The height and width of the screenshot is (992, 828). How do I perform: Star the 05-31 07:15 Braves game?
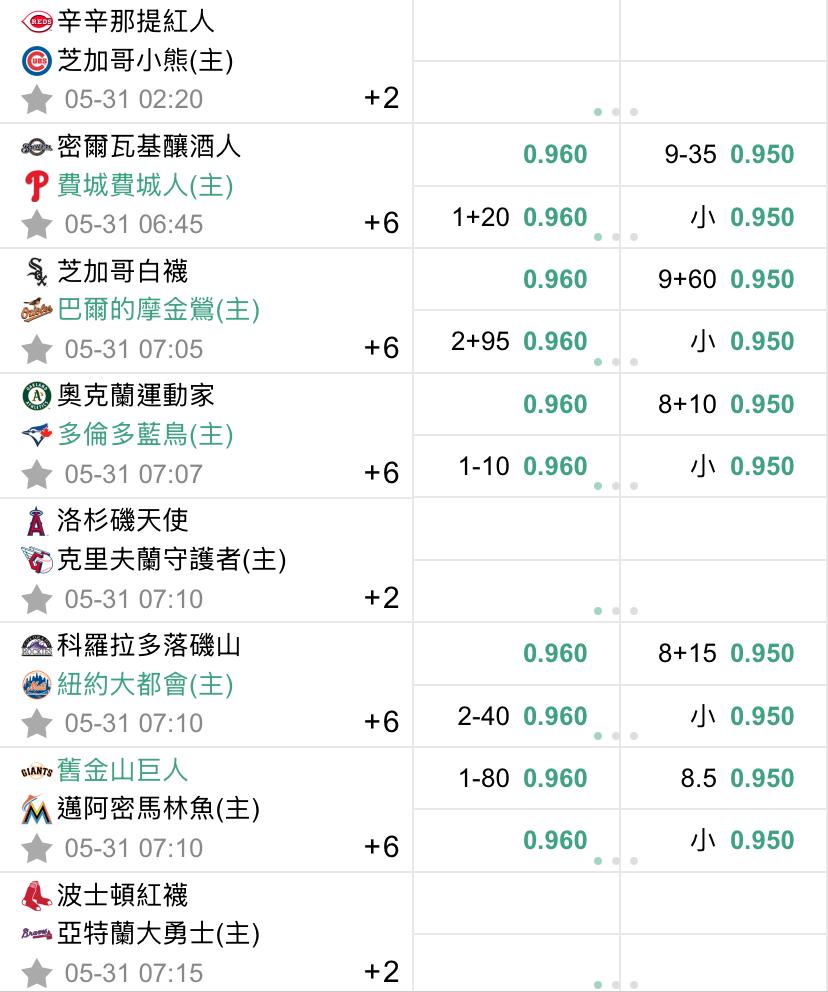pyautogui.click(x=37, y=973)
